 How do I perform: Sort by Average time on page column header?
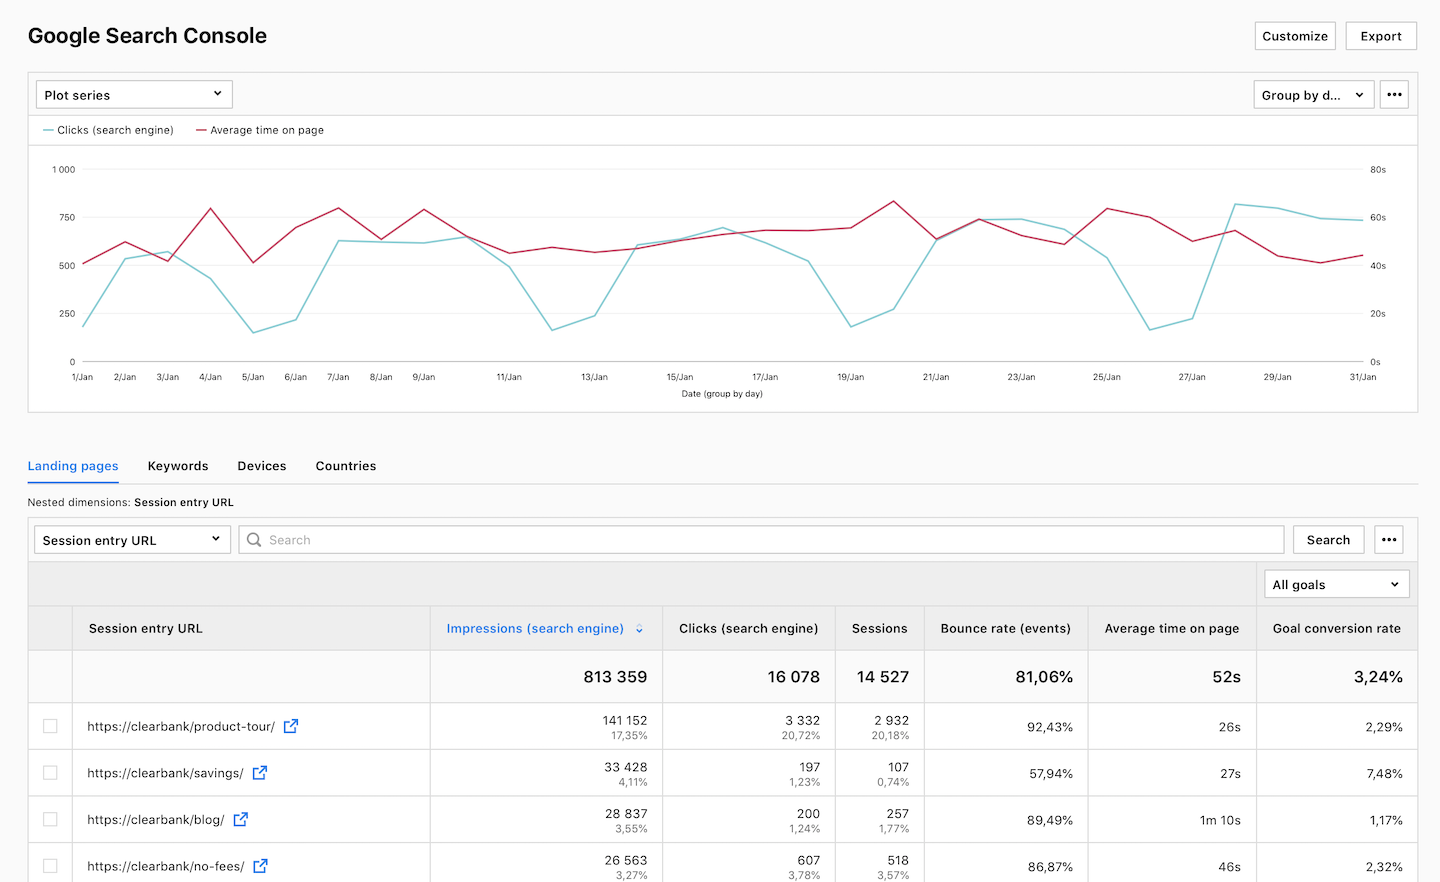[1172, 629]
